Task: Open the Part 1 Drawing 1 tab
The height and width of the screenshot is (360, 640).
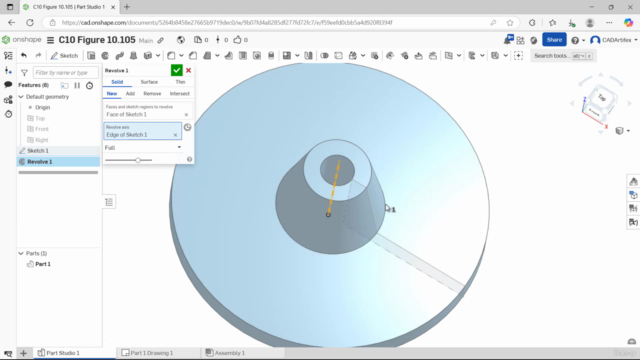Action: click(147, 353)
